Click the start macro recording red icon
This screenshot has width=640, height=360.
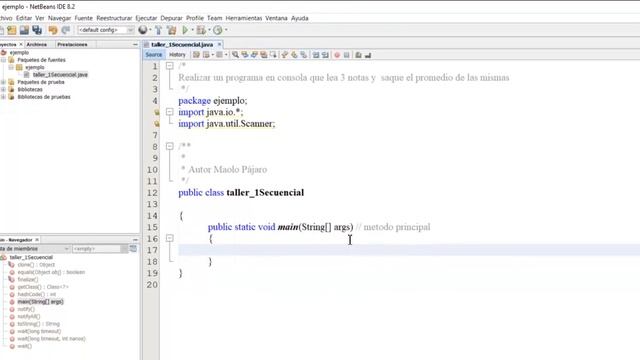coord(337,55)
